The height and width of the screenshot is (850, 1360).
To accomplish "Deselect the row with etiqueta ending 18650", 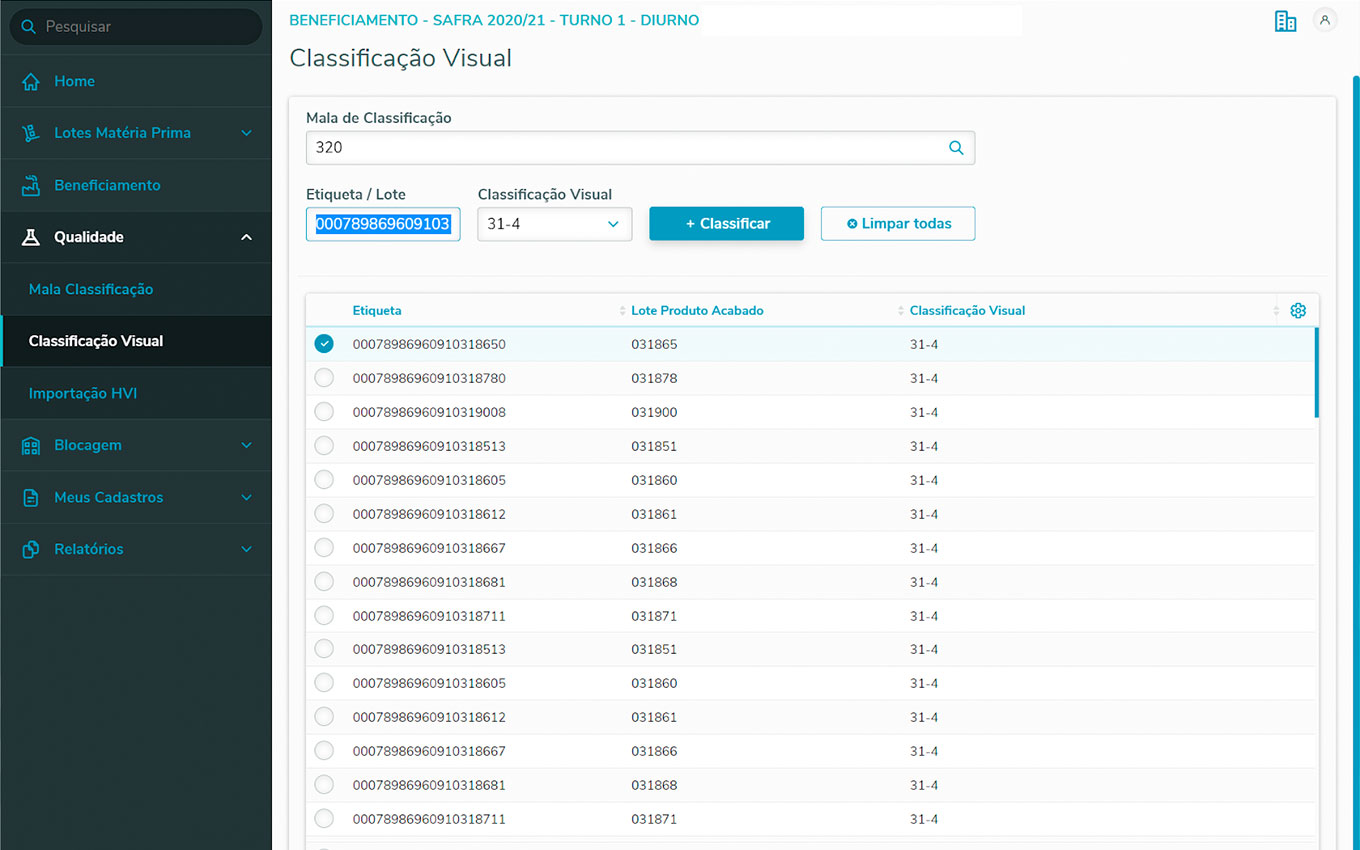I will tap(324, 344).
